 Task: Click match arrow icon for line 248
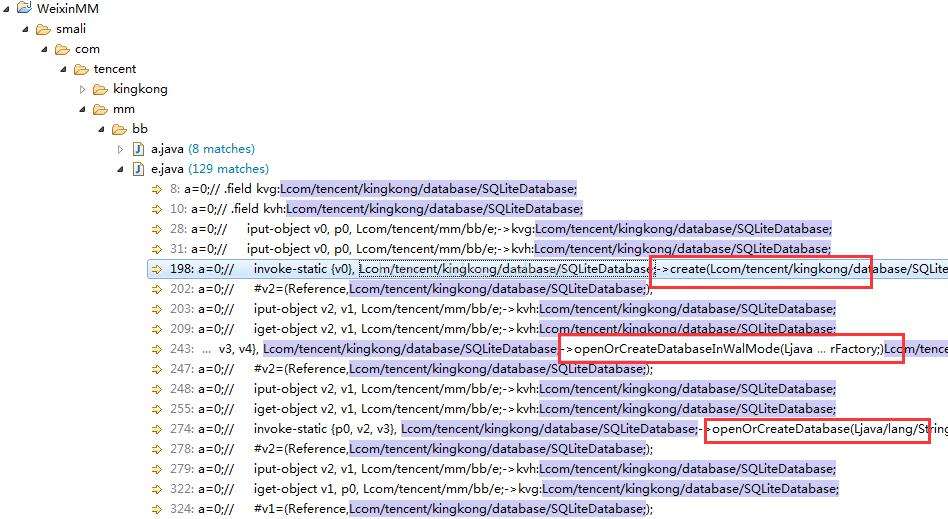tap(157, 389)
